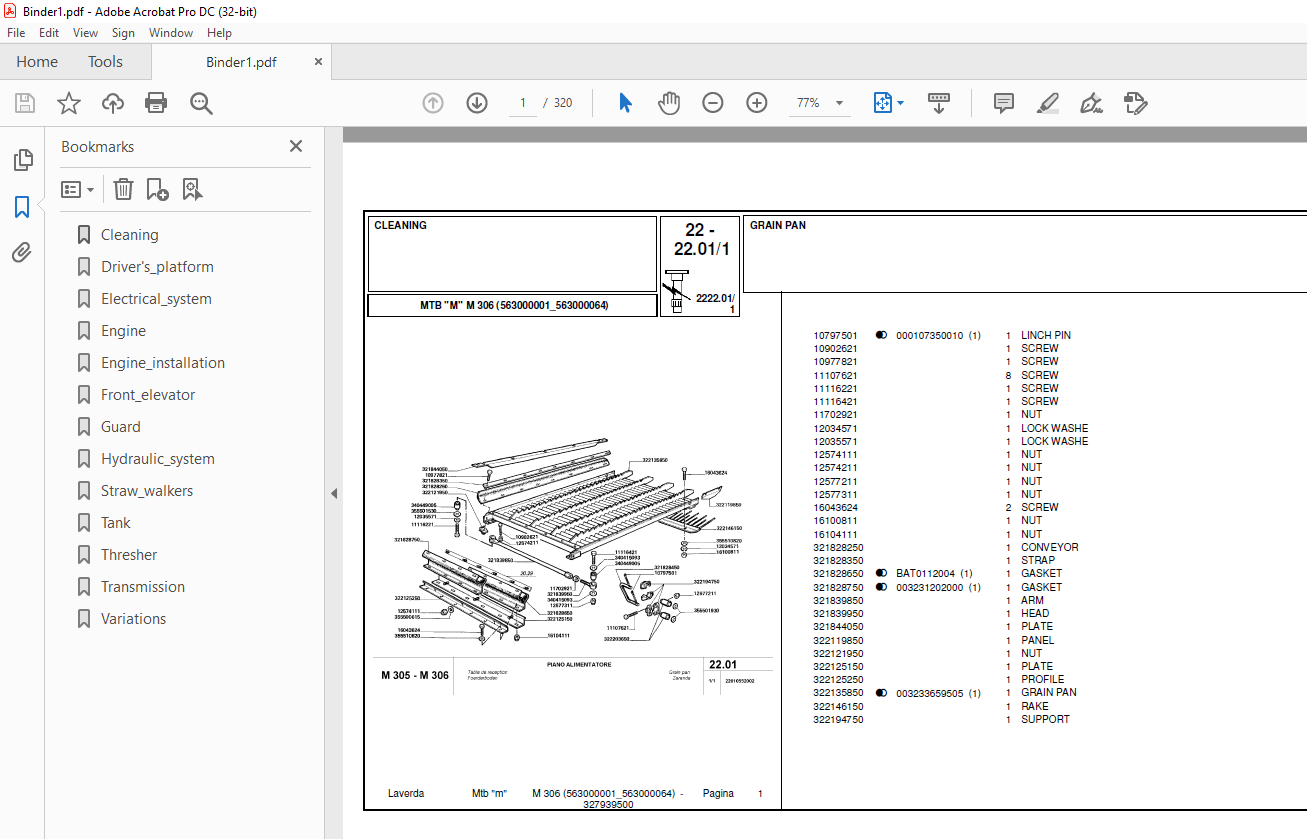Open the stamp/request signature tool icon
Image resolution: width=1307 pixels, height=839 pixels.
pos(1135,103)
